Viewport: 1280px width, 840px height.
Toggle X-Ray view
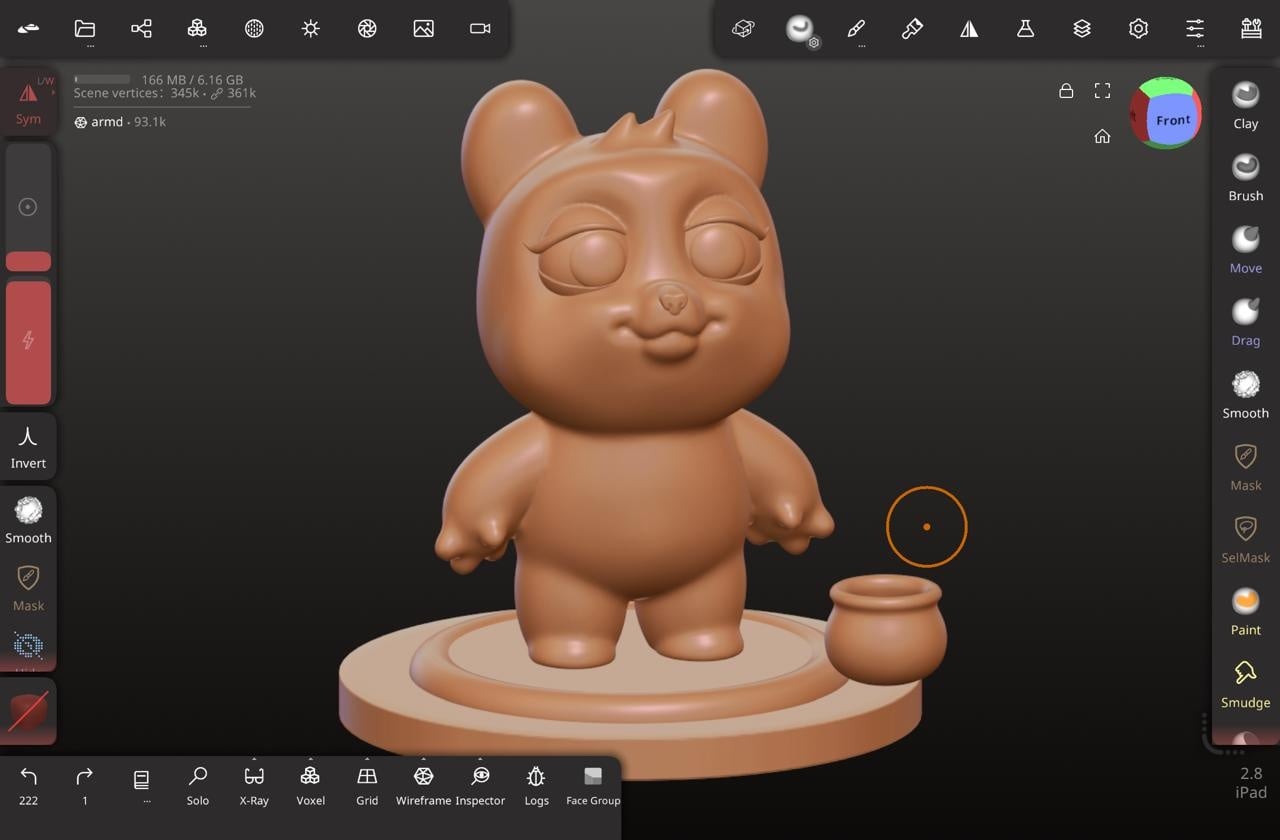coord(254,785)
